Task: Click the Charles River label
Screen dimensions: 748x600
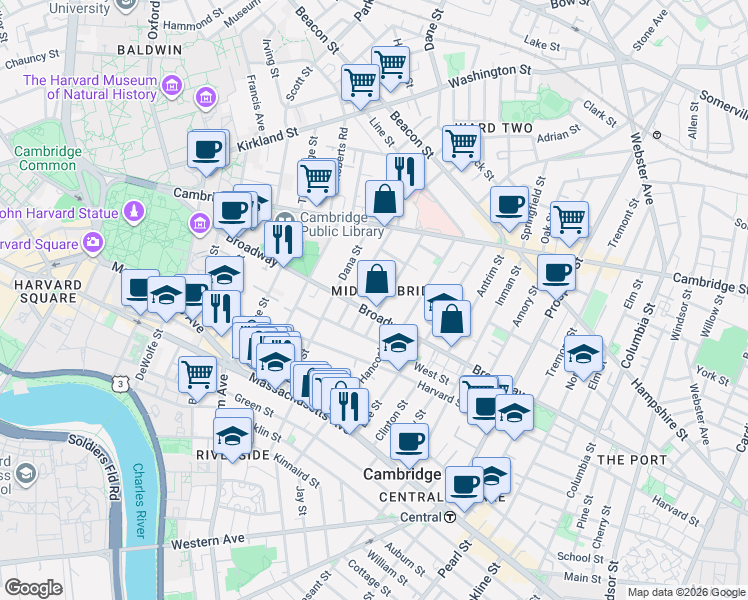Action: [x=139, y=500]
